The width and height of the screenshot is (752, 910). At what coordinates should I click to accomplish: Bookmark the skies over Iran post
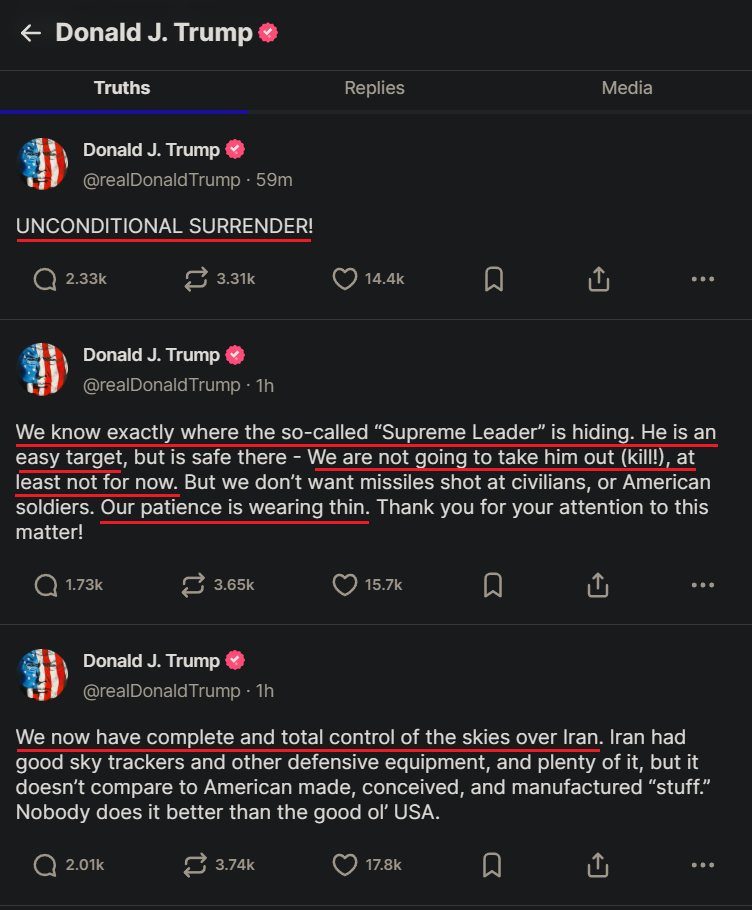click(494, 863)
